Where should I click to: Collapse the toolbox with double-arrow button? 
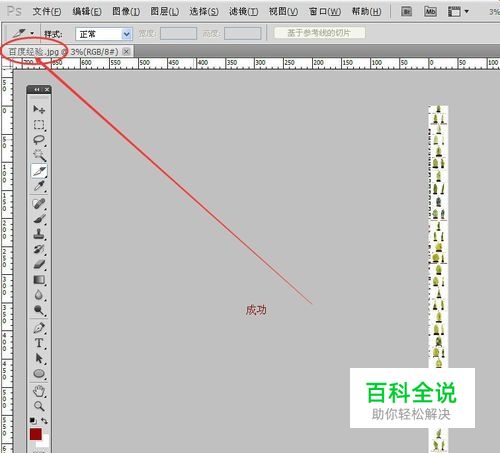[x=37, y=89]
